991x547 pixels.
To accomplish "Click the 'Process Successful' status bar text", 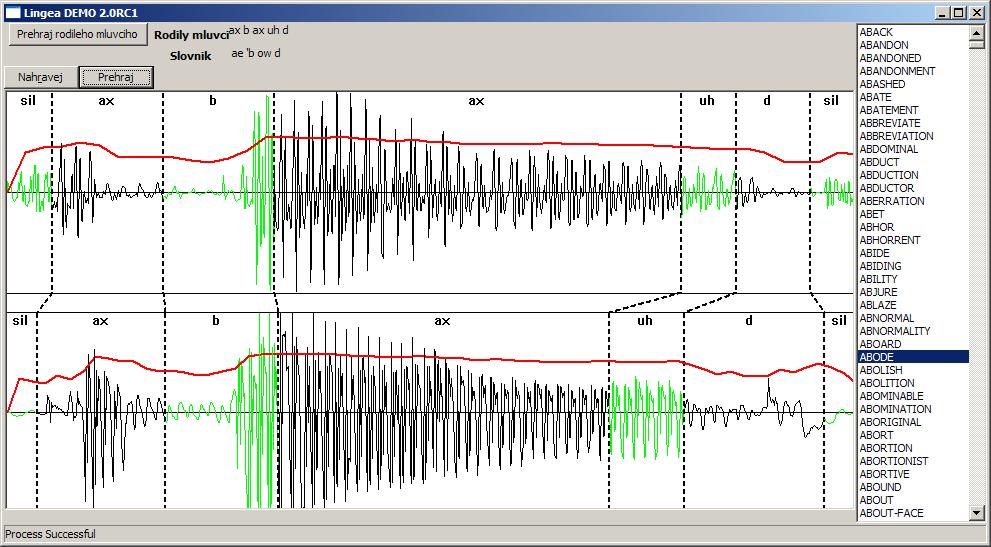I will point(51,534).
